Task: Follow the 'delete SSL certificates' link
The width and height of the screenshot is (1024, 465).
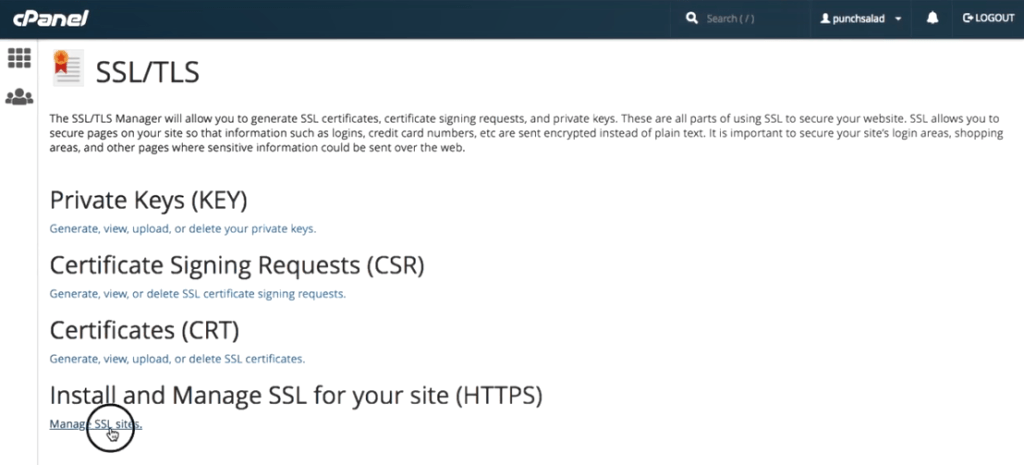Action: (x=177, y=359)
